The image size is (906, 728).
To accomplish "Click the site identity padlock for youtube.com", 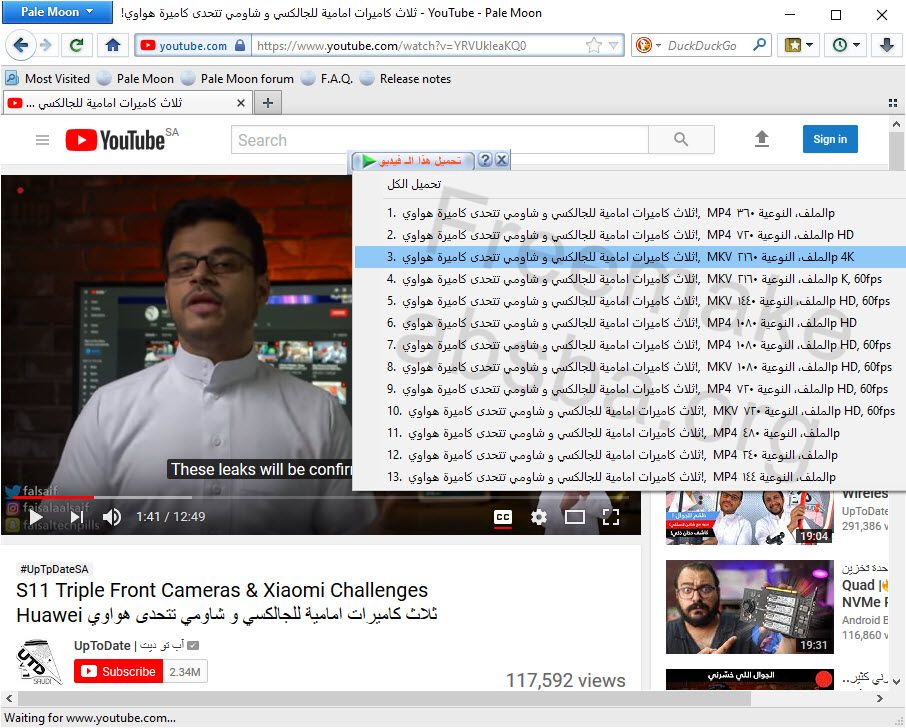I will click(240, 46).
